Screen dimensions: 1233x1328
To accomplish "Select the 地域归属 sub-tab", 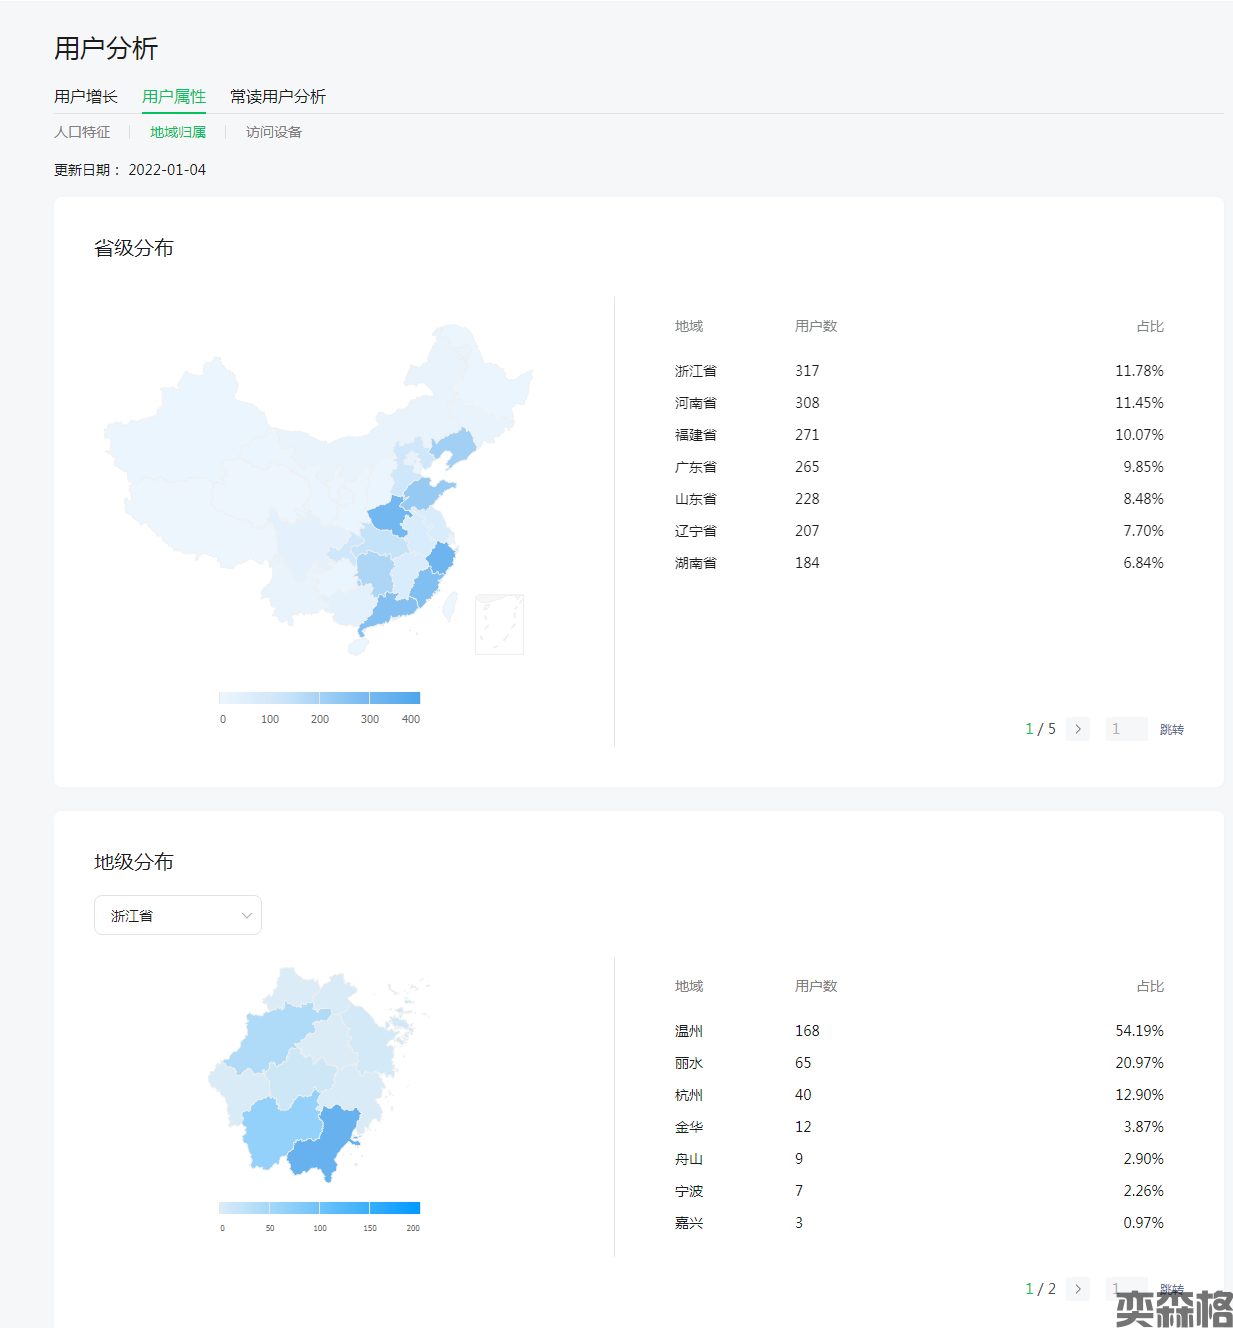I will click(x=178, y=132).
